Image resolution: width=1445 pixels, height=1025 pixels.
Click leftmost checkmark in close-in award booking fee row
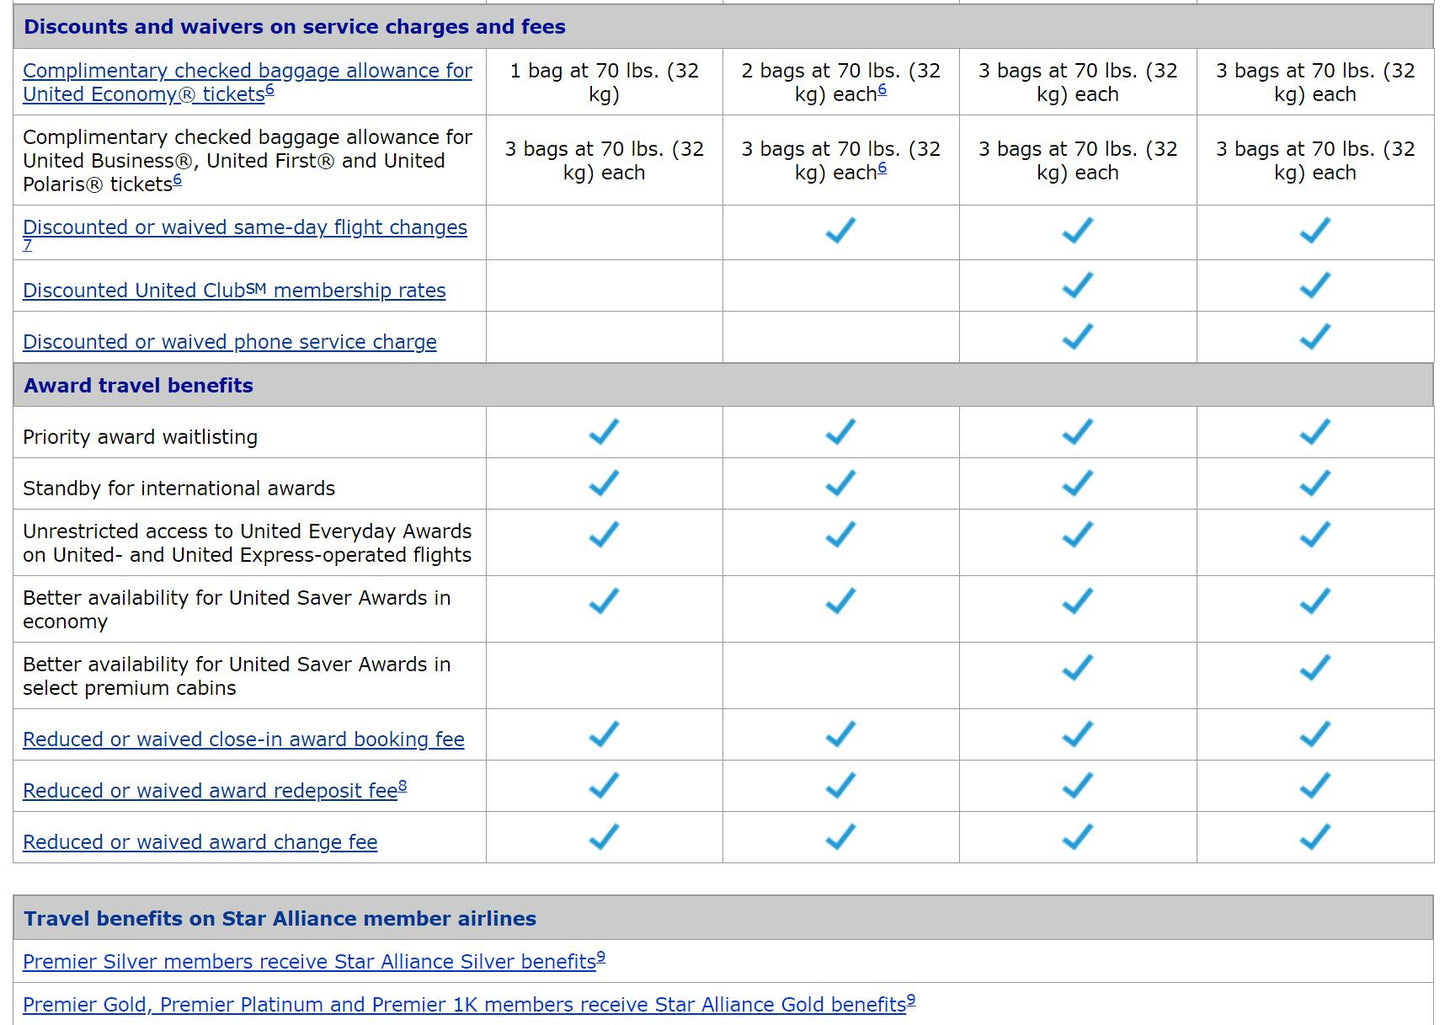604,735
